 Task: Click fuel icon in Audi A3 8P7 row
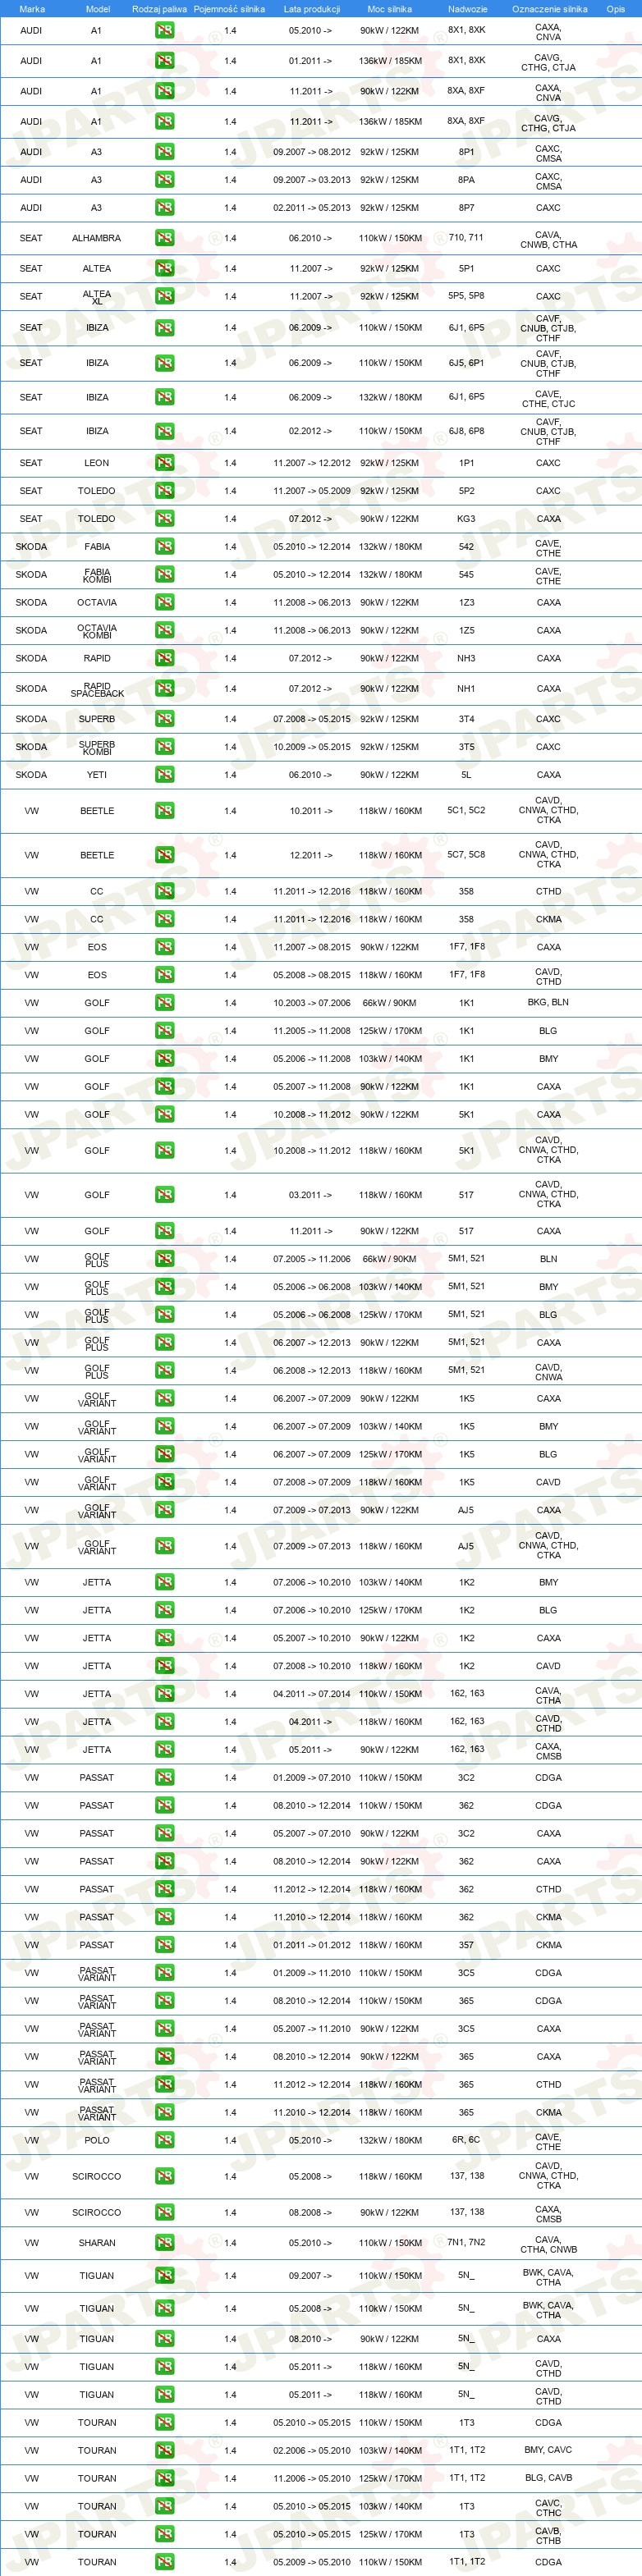164,208
